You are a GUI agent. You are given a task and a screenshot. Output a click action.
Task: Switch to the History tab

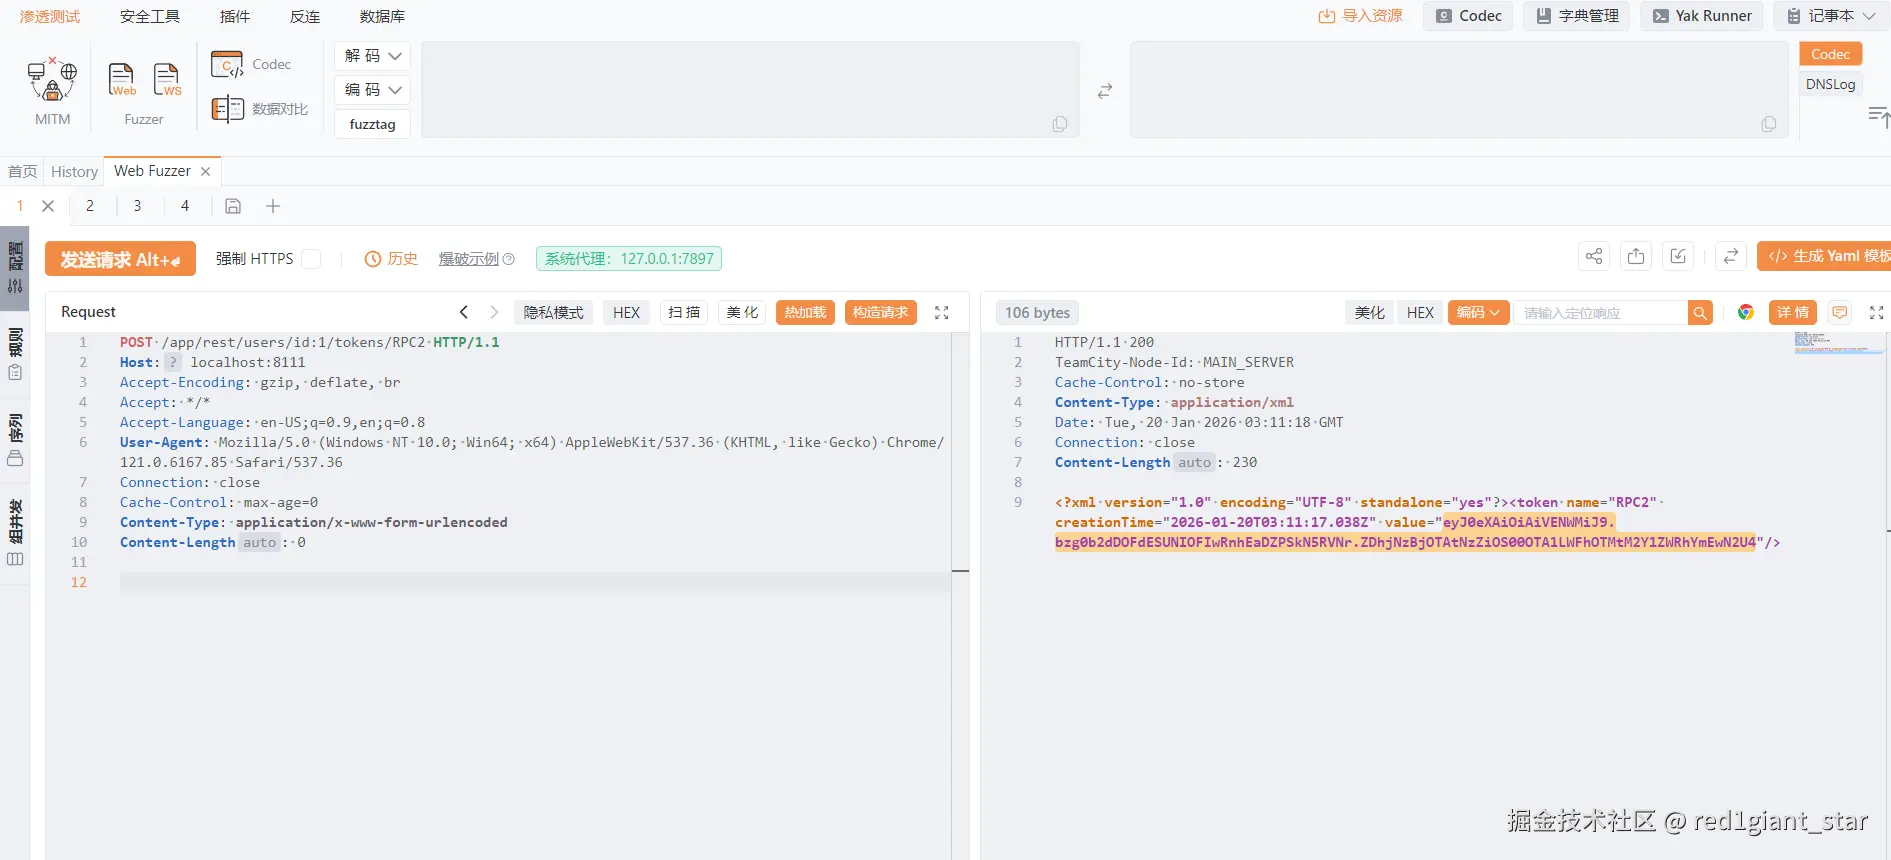[x=75, y=172]
